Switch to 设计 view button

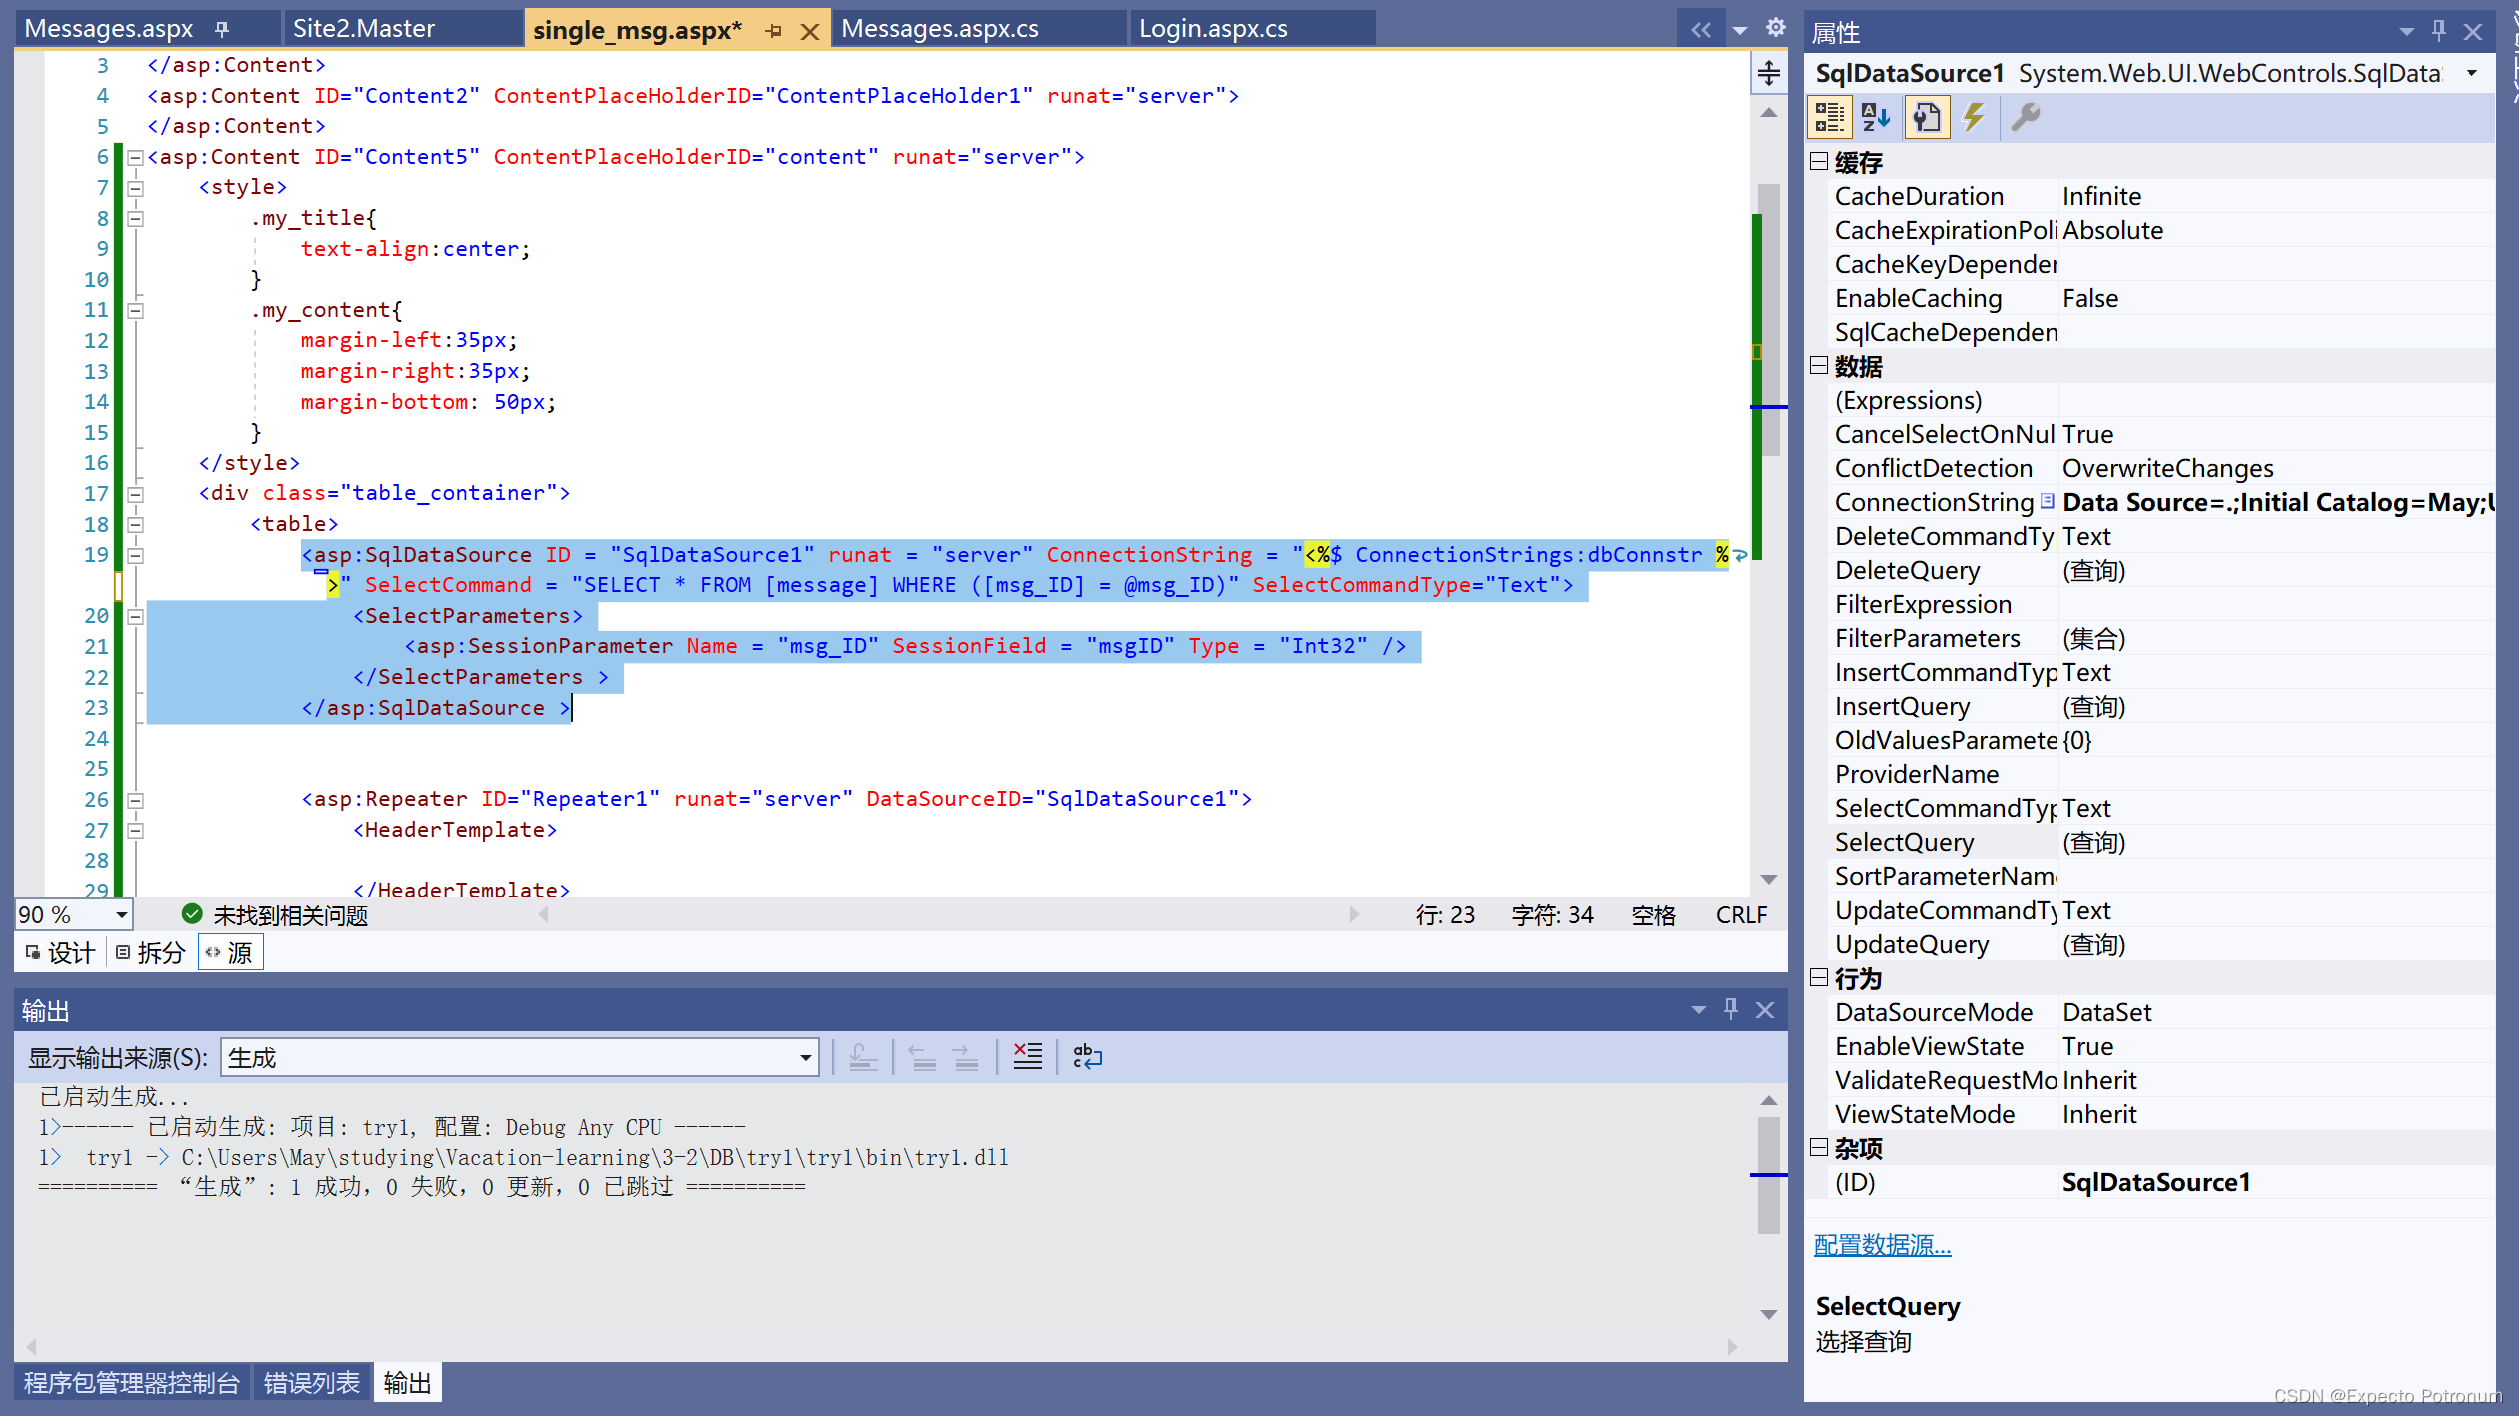coord(62,952)
